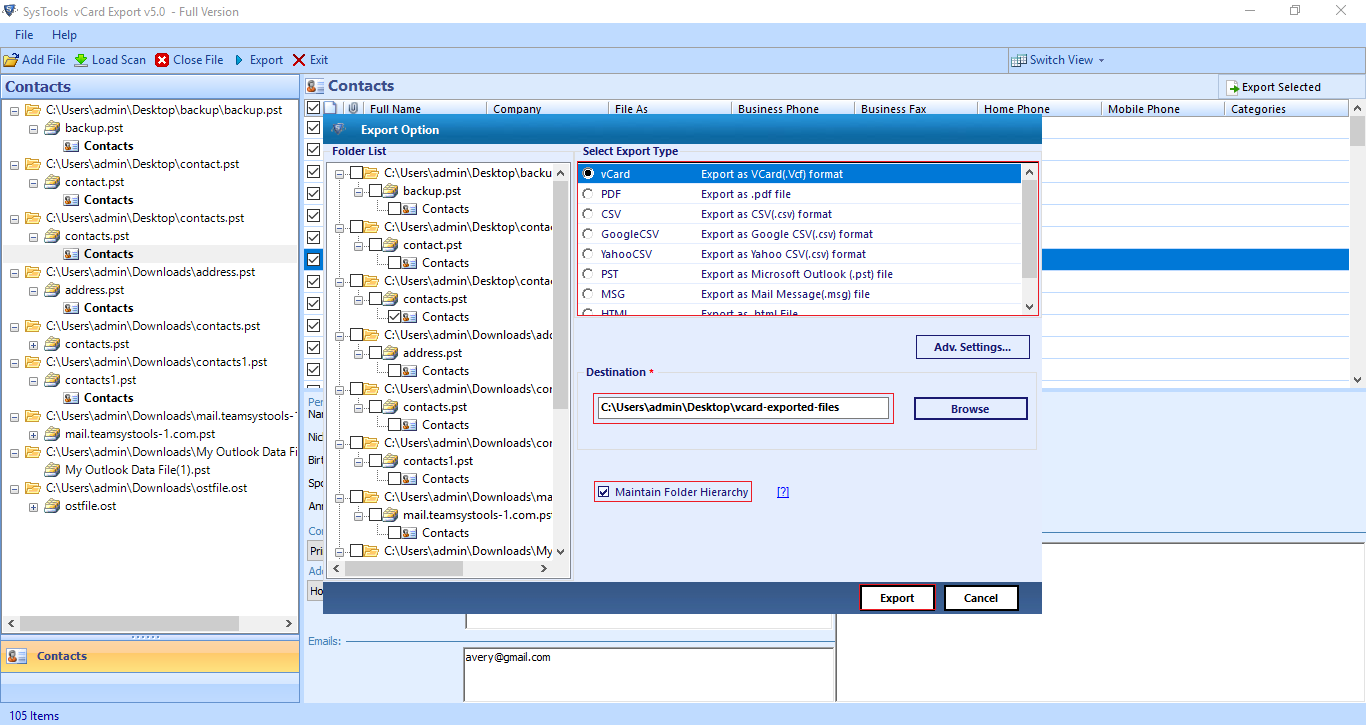Click the Contacts icon in bottom-left pane
The image size is (1366, 725).
pos(17,656)
